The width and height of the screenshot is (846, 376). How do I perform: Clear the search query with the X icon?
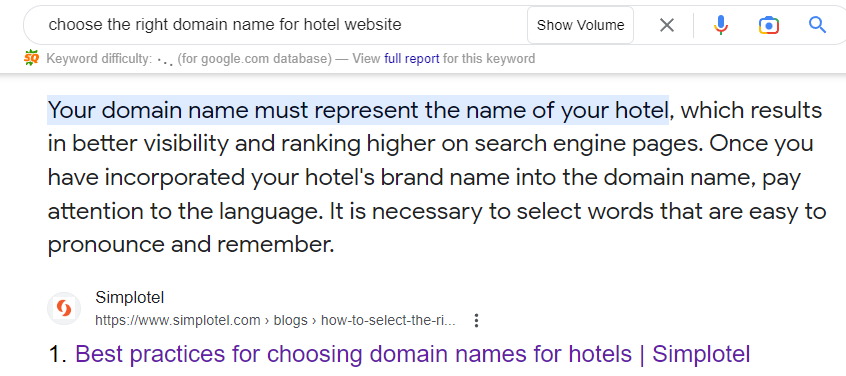667,25
